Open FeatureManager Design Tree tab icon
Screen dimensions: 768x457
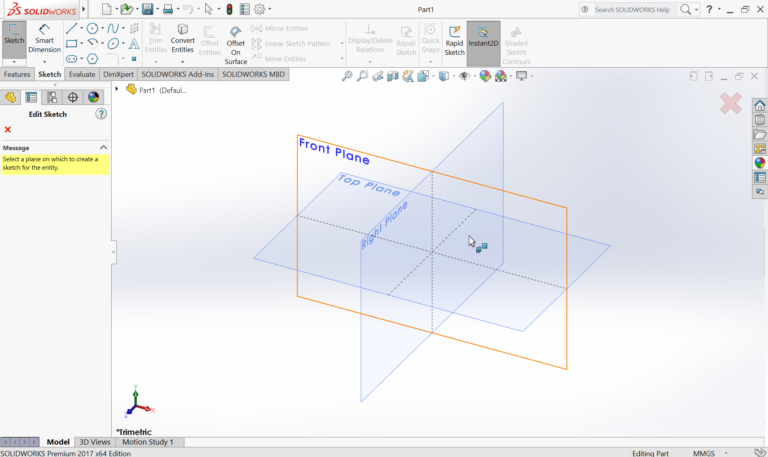[x=10, y=97]
